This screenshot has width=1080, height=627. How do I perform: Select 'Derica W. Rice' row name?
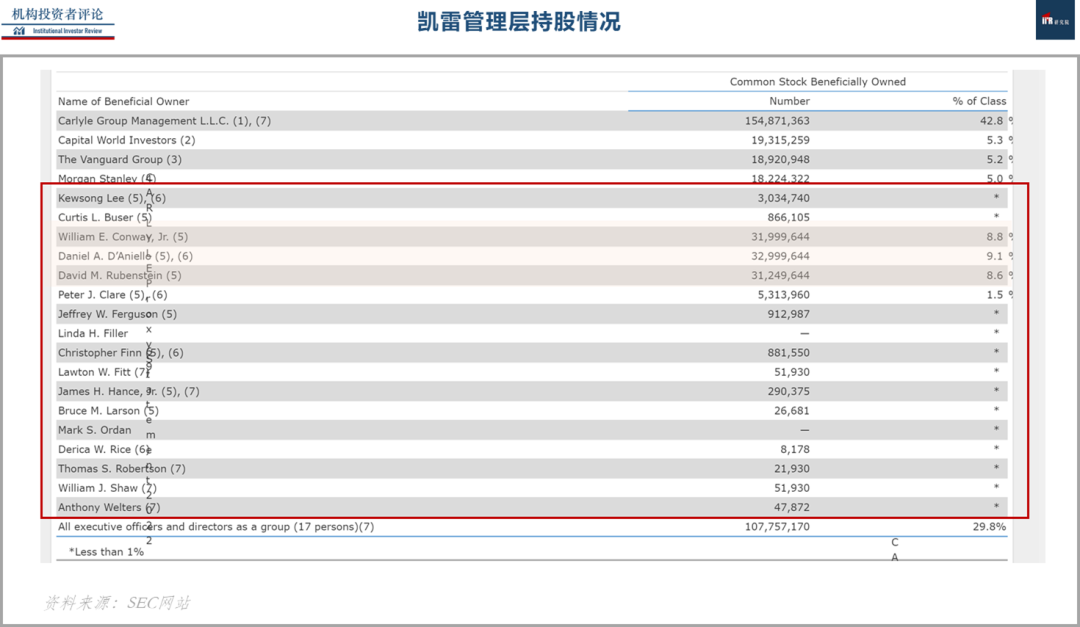pyautogui.click(x=104, y=449)
